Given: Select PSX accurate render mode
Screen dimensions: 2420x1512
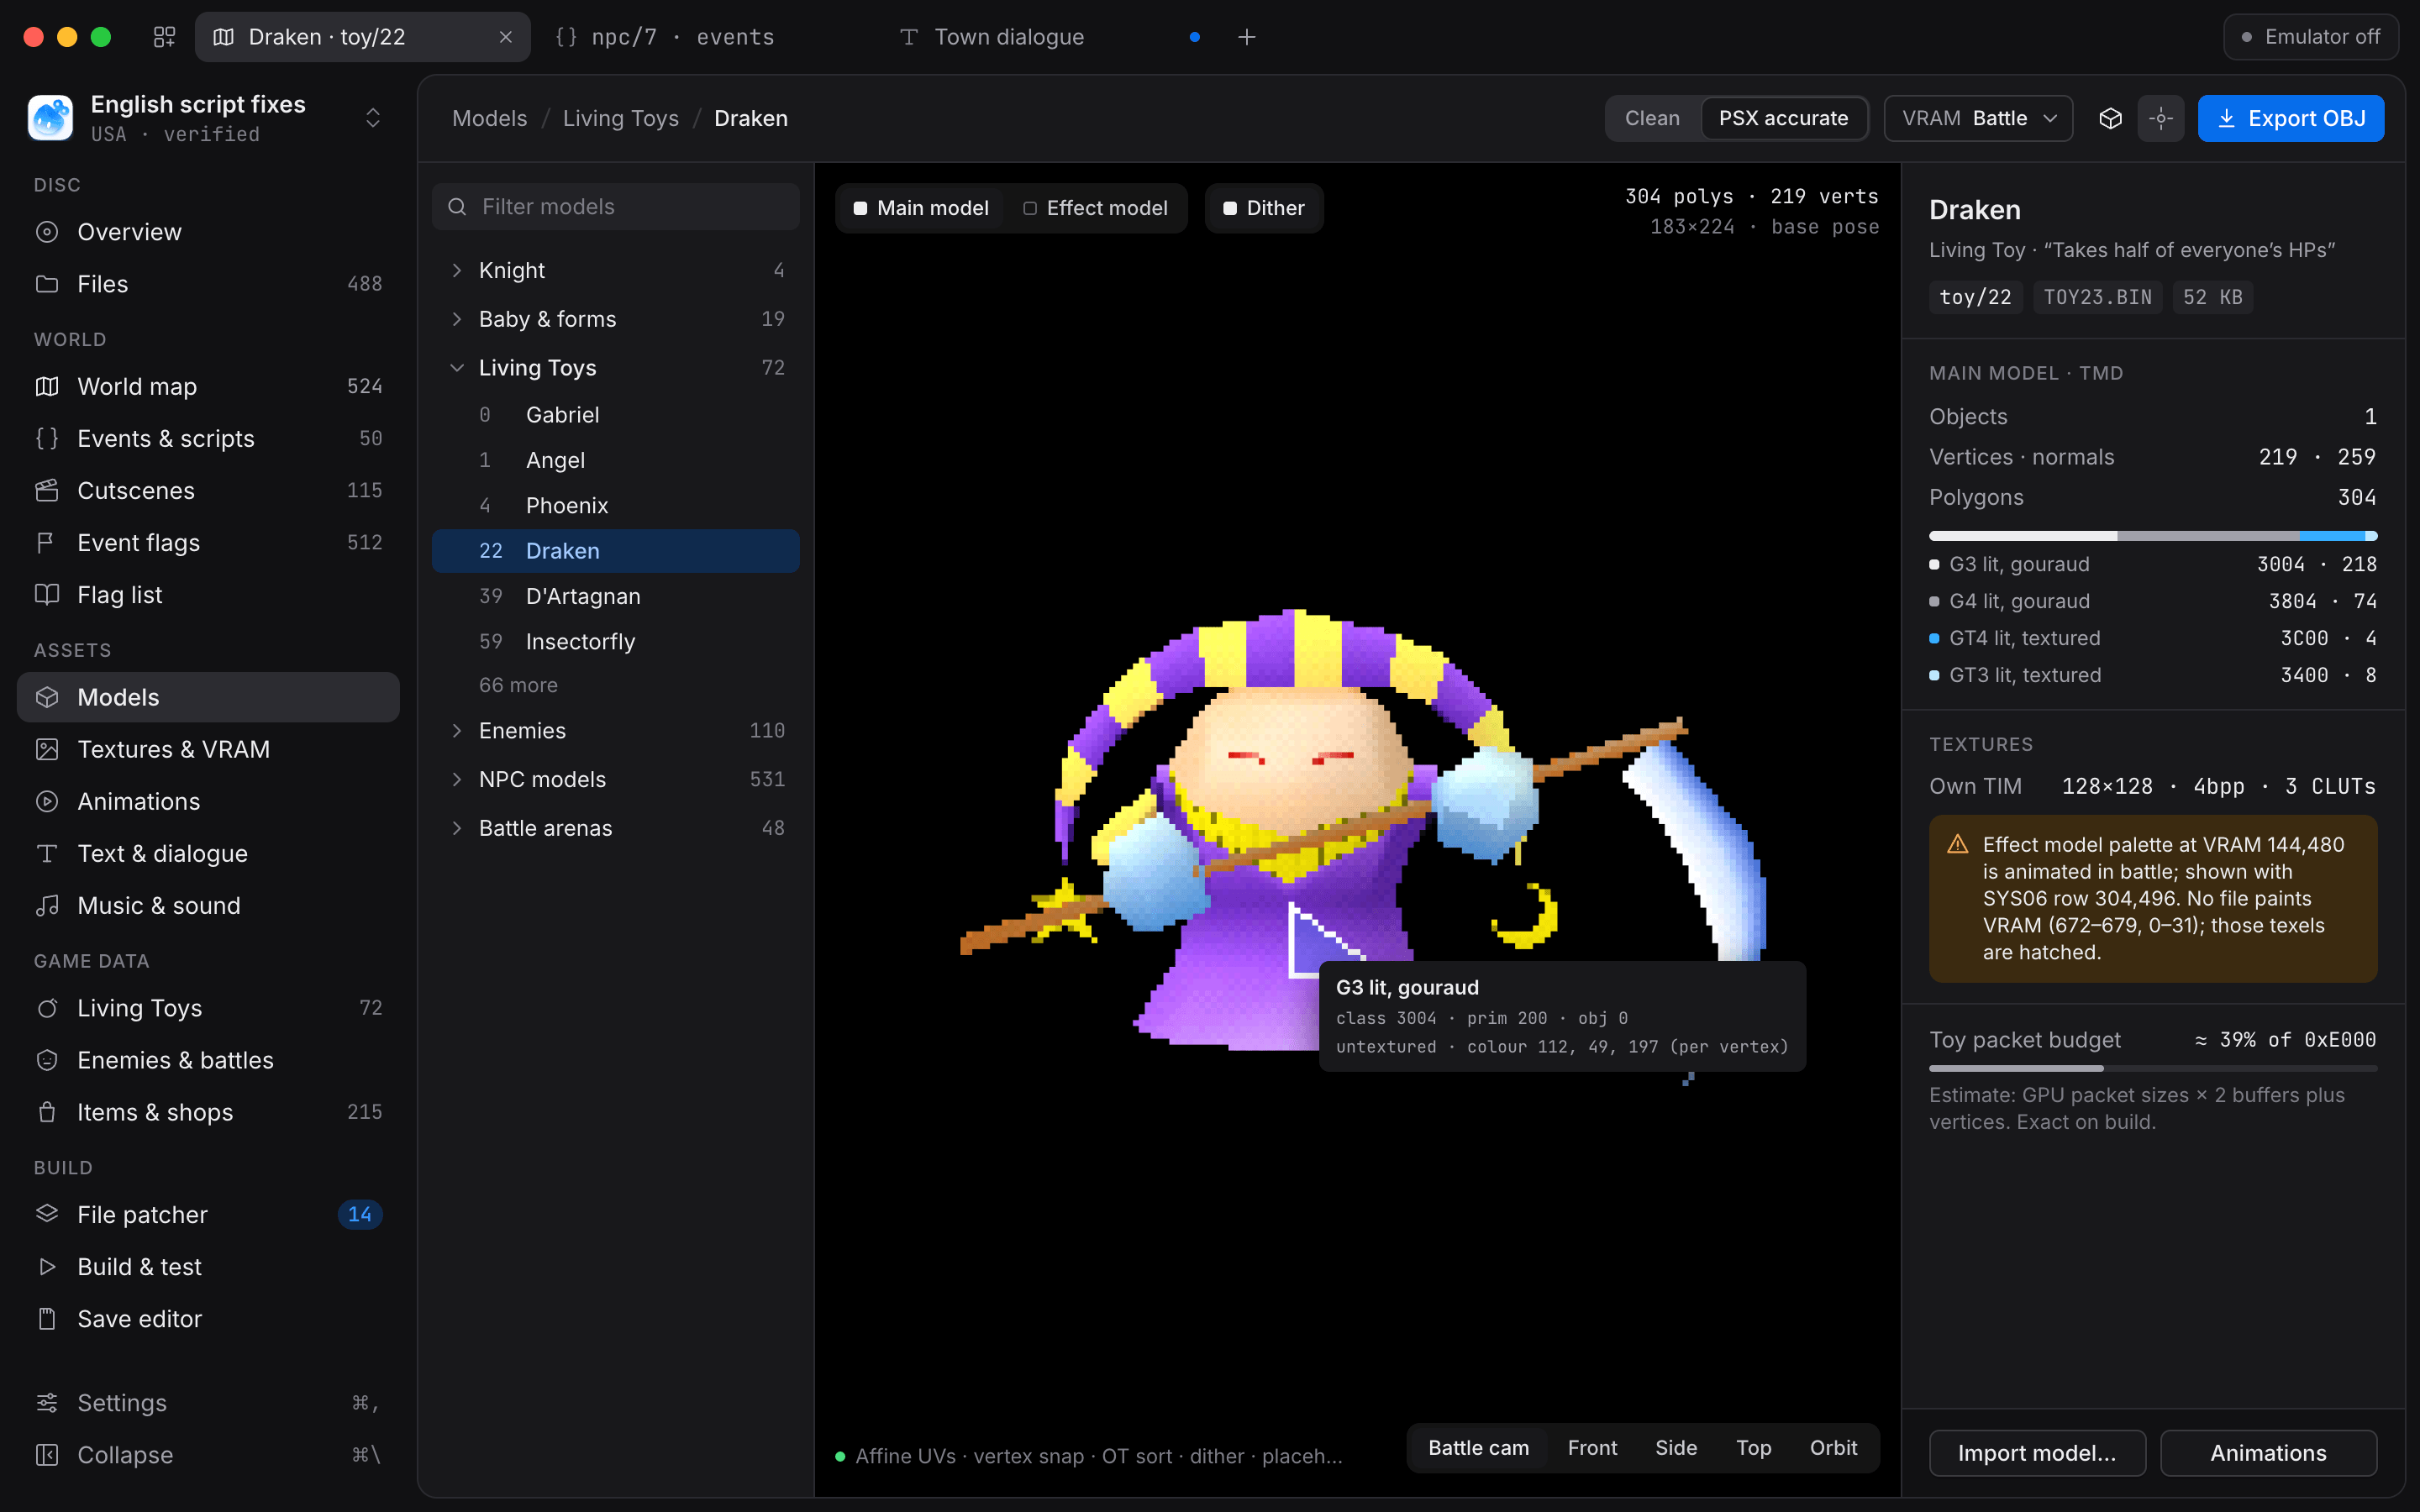Looking at the screenshot, I should [x=1783, y=118].
